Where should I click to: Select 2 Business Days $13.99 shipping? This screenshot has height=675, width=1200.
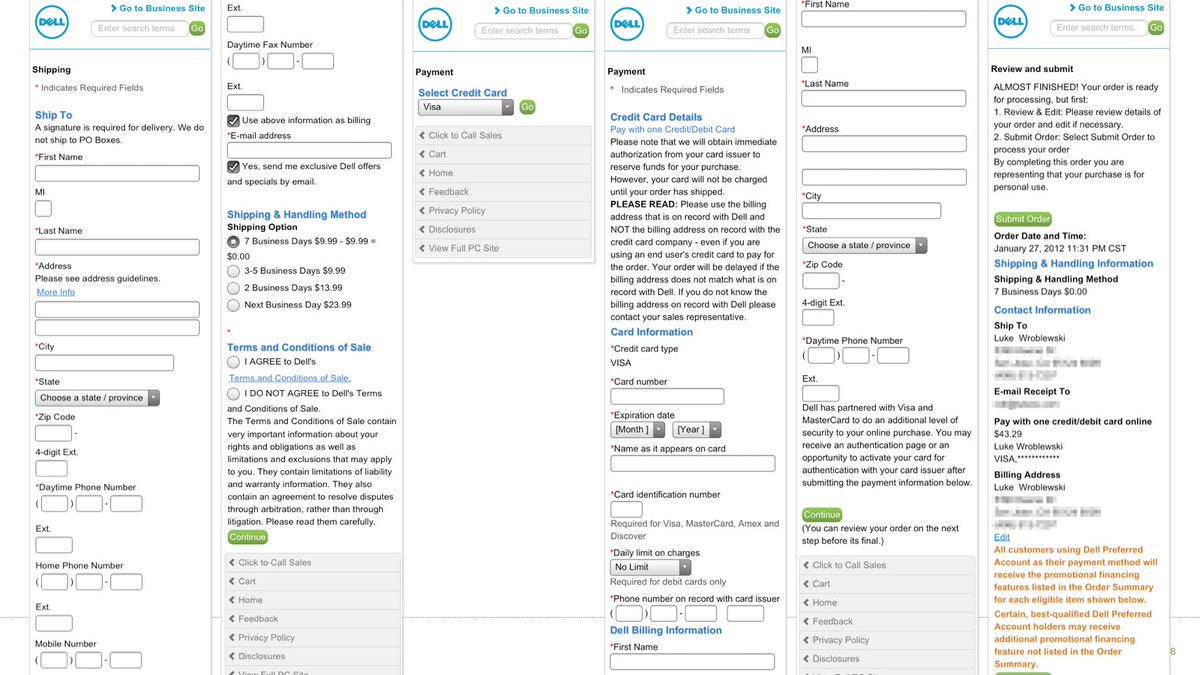coord(233,287)
